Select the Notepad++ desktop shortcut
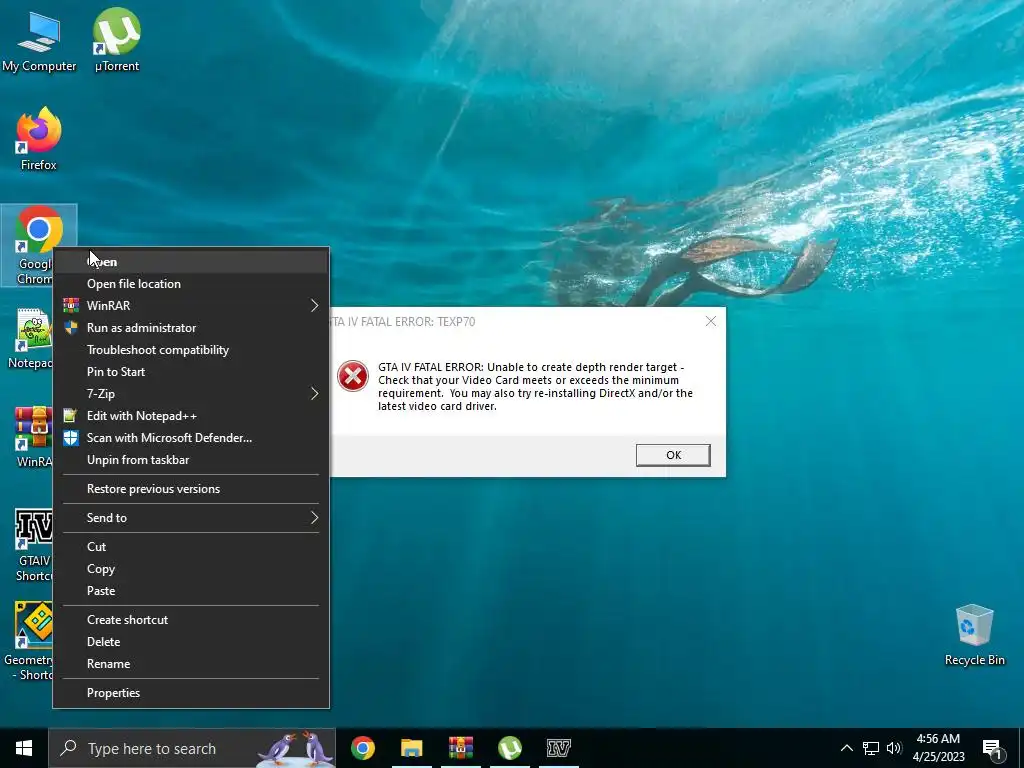This screenshot has height=768, width=1024. tap(29, 339)
